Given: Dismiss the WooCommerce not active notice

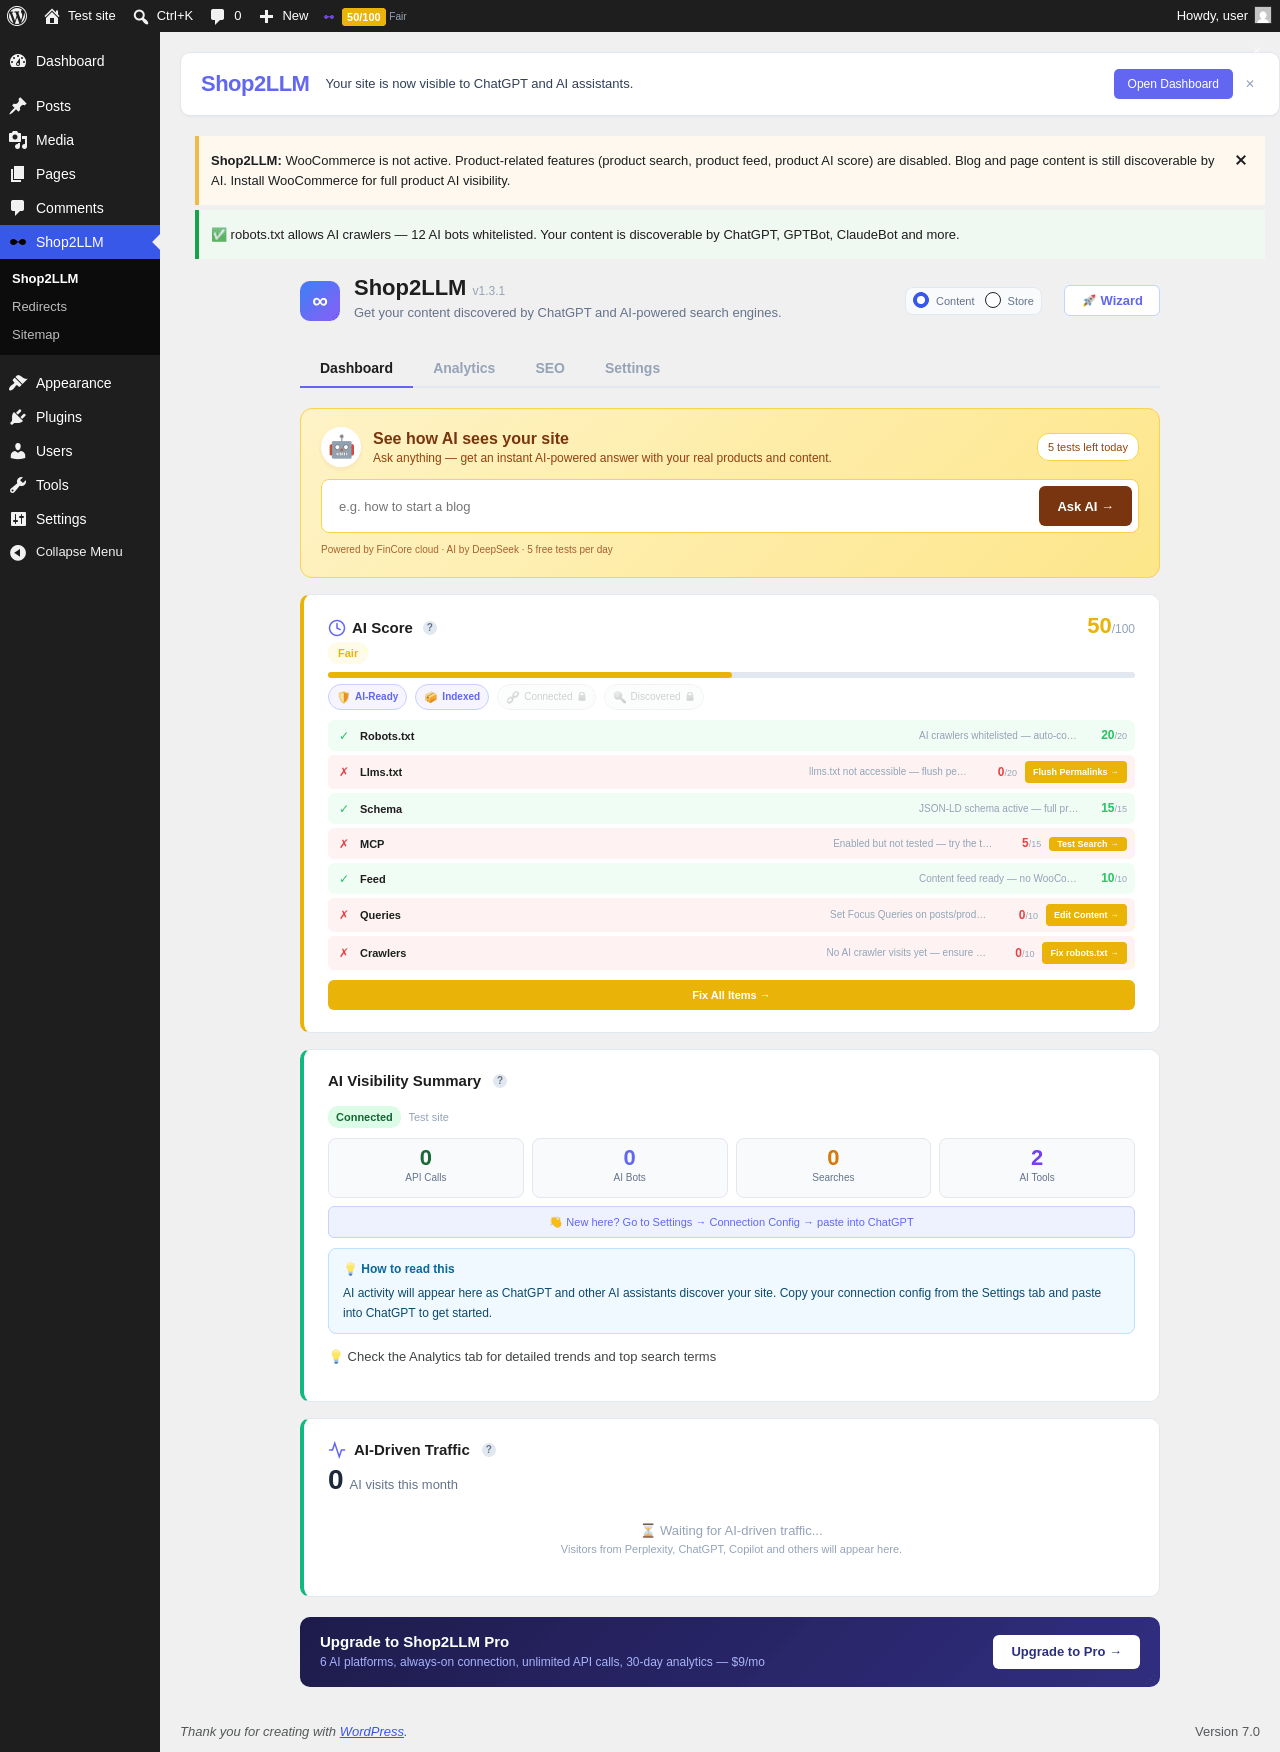Looking at the screenshot, I should pyautogui.click(x=1241, y=160).
